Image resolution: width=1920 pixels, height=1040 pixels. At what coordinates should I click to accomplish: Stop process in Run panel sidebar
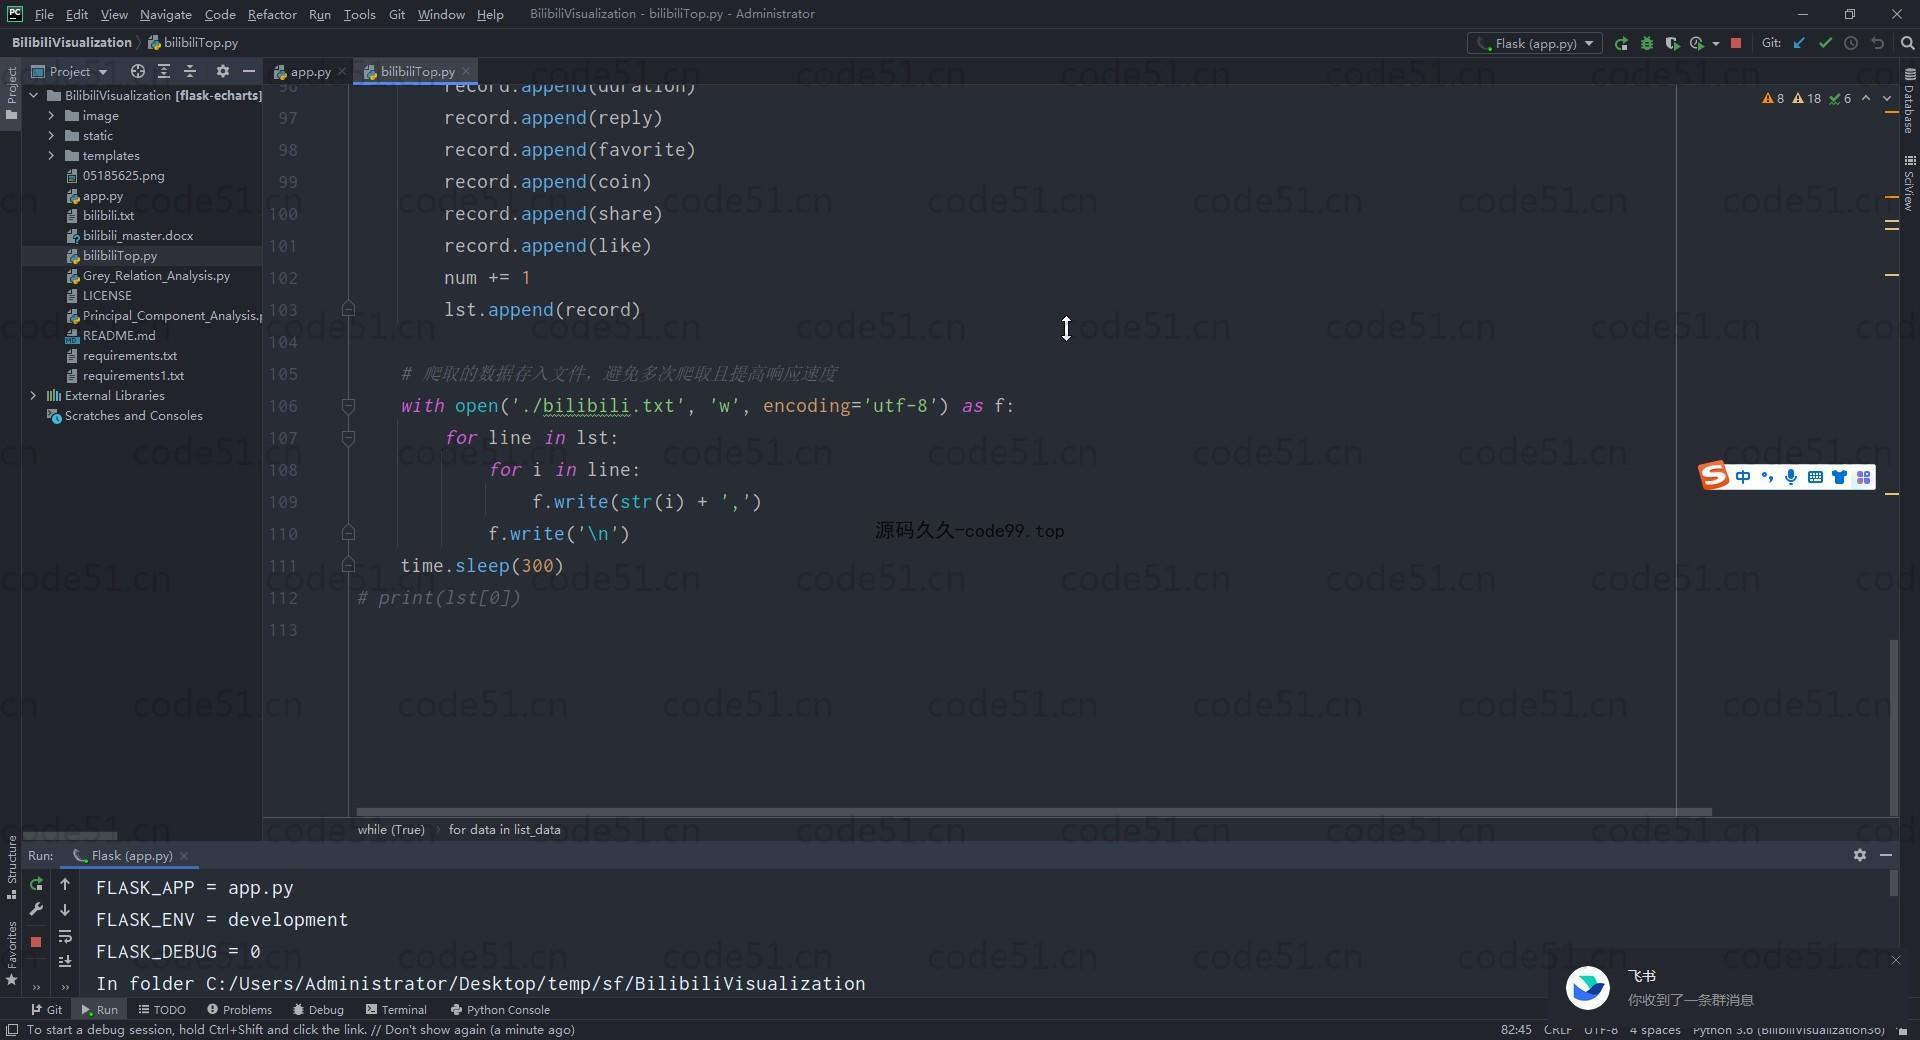[36, 941]
